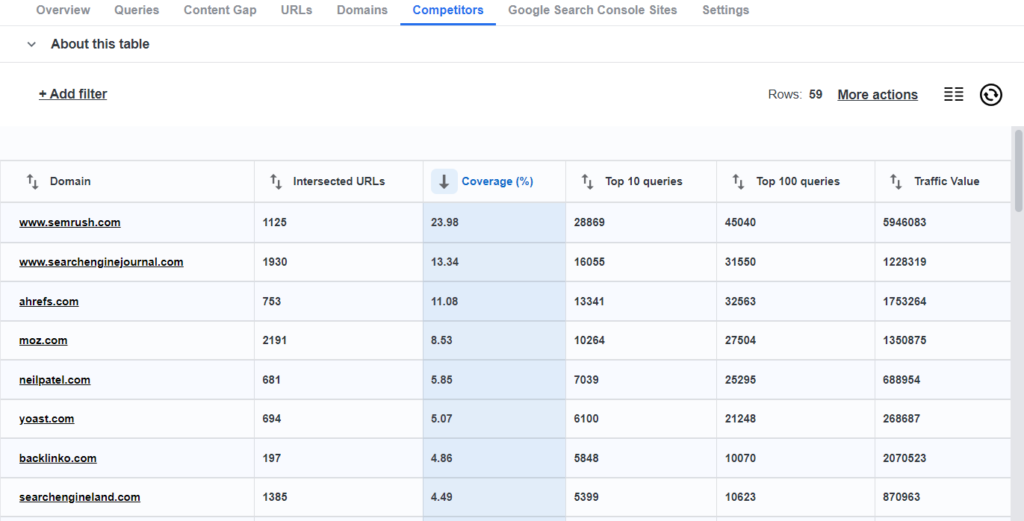This screenshot has width=1024, height=521.
Task: Click the Intersected URLs header label
Action: tap(339, 182)
